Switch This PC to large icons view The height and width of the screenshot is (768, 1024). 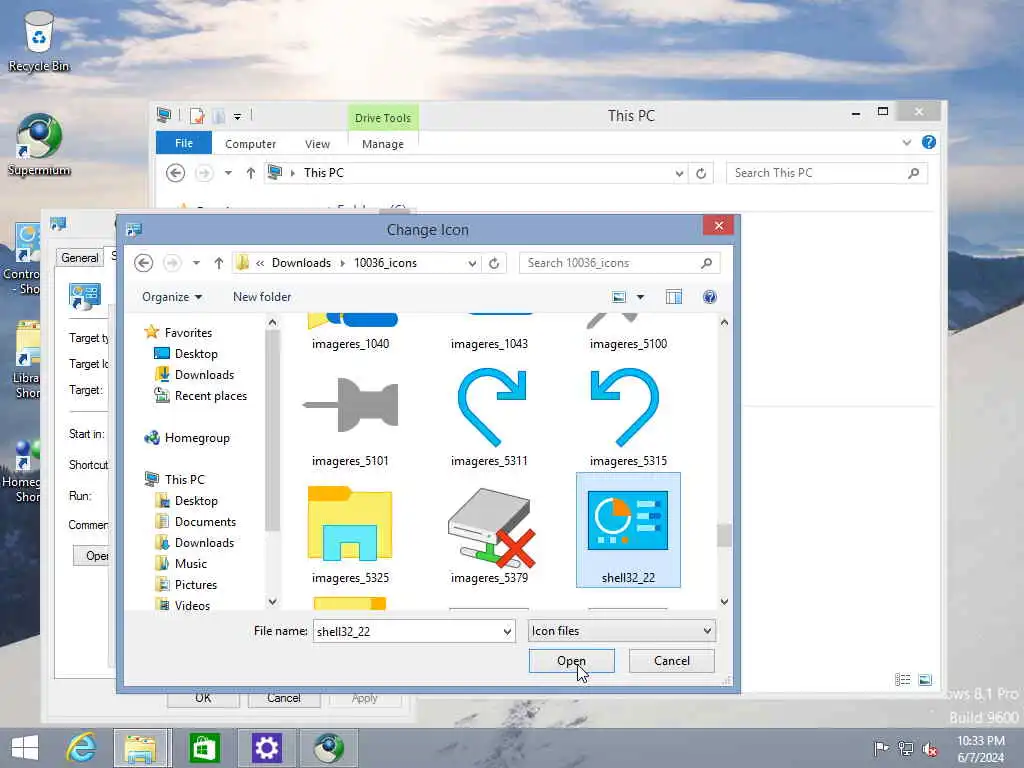click(x=925, y=680)
